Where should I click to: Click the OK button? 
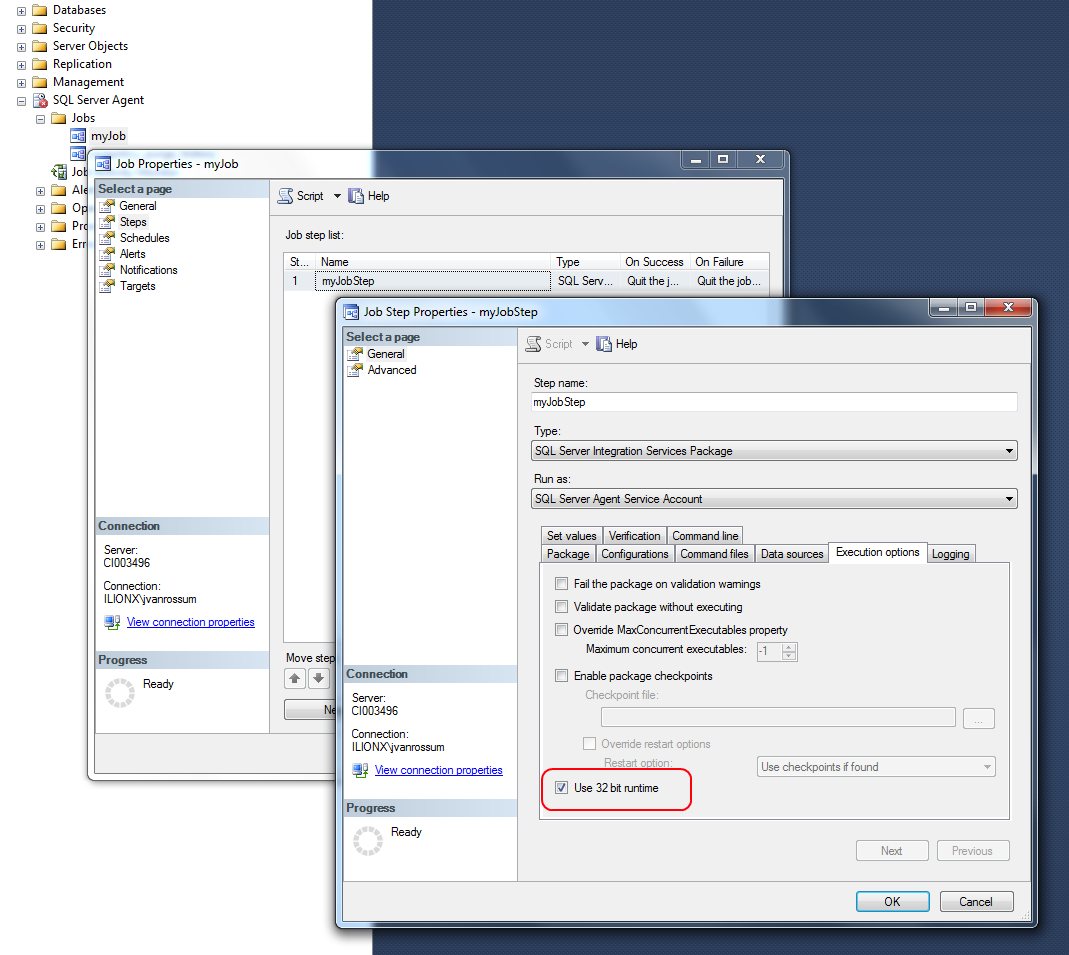(892, 901)
